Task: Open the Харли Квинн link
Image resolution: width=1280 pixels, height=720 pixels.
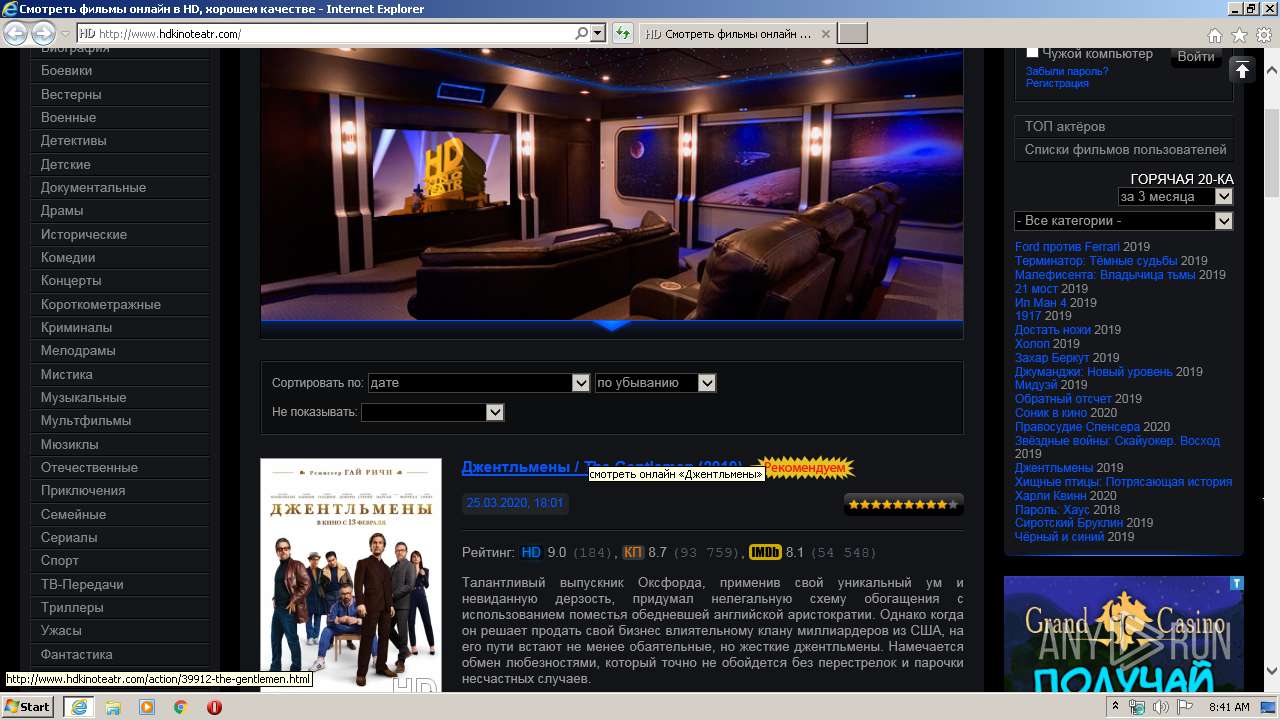Action: pos(1051,496)
